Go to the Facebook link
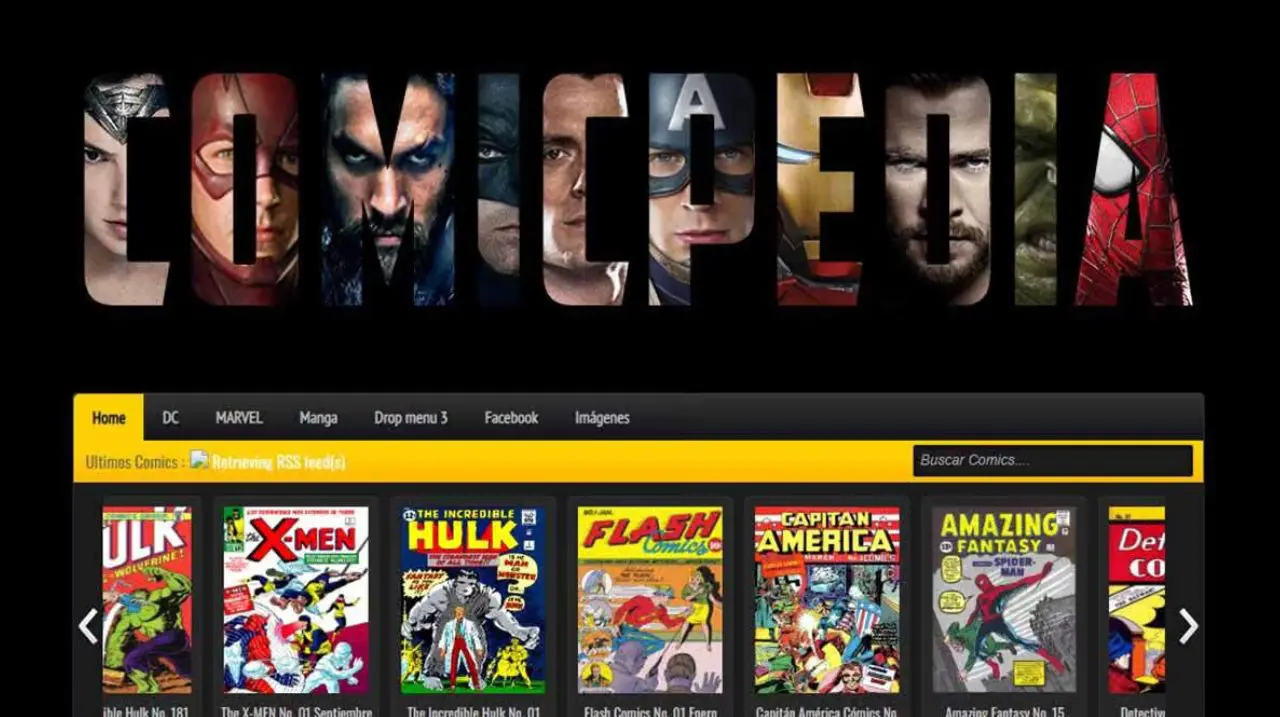This screenshot has height=717, width=1280. tap(511, 418)
